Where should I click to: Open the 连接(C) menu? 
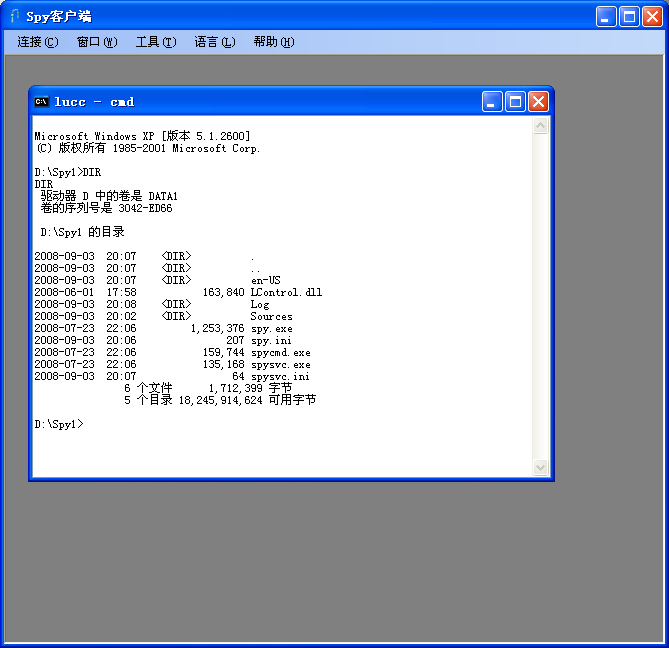pyautogui.click(x=38, y=42)
